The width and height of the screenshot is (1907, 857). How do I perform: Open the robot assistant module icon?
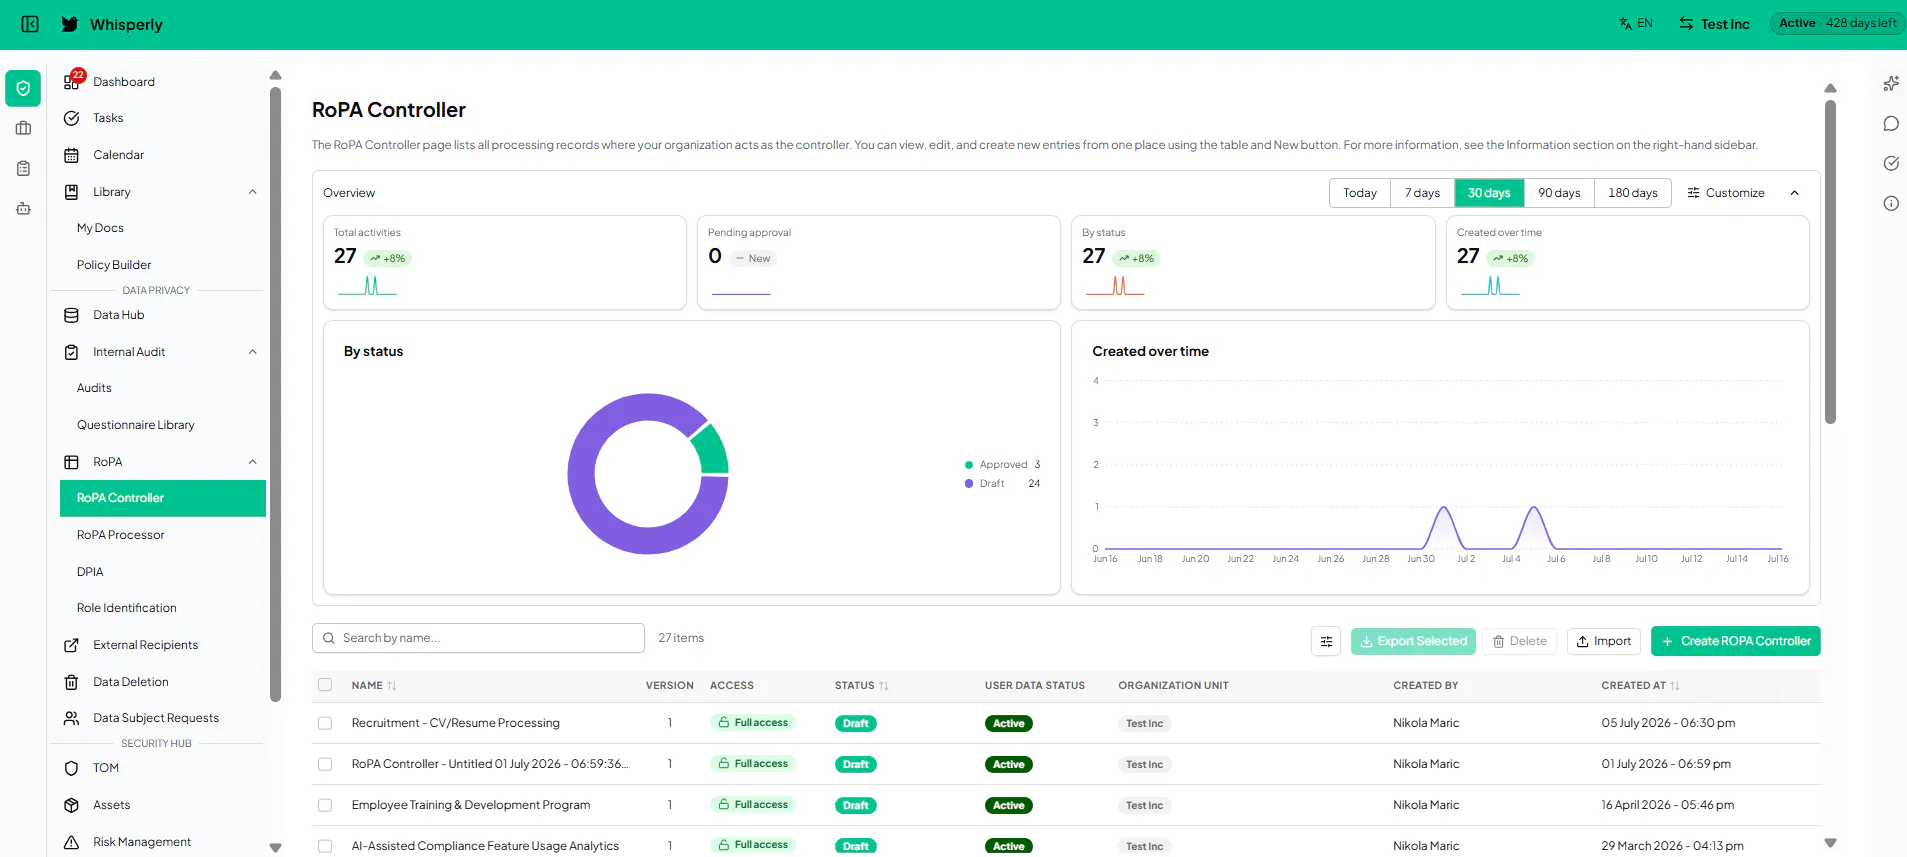pyautogui.click(x=23, y=208)
